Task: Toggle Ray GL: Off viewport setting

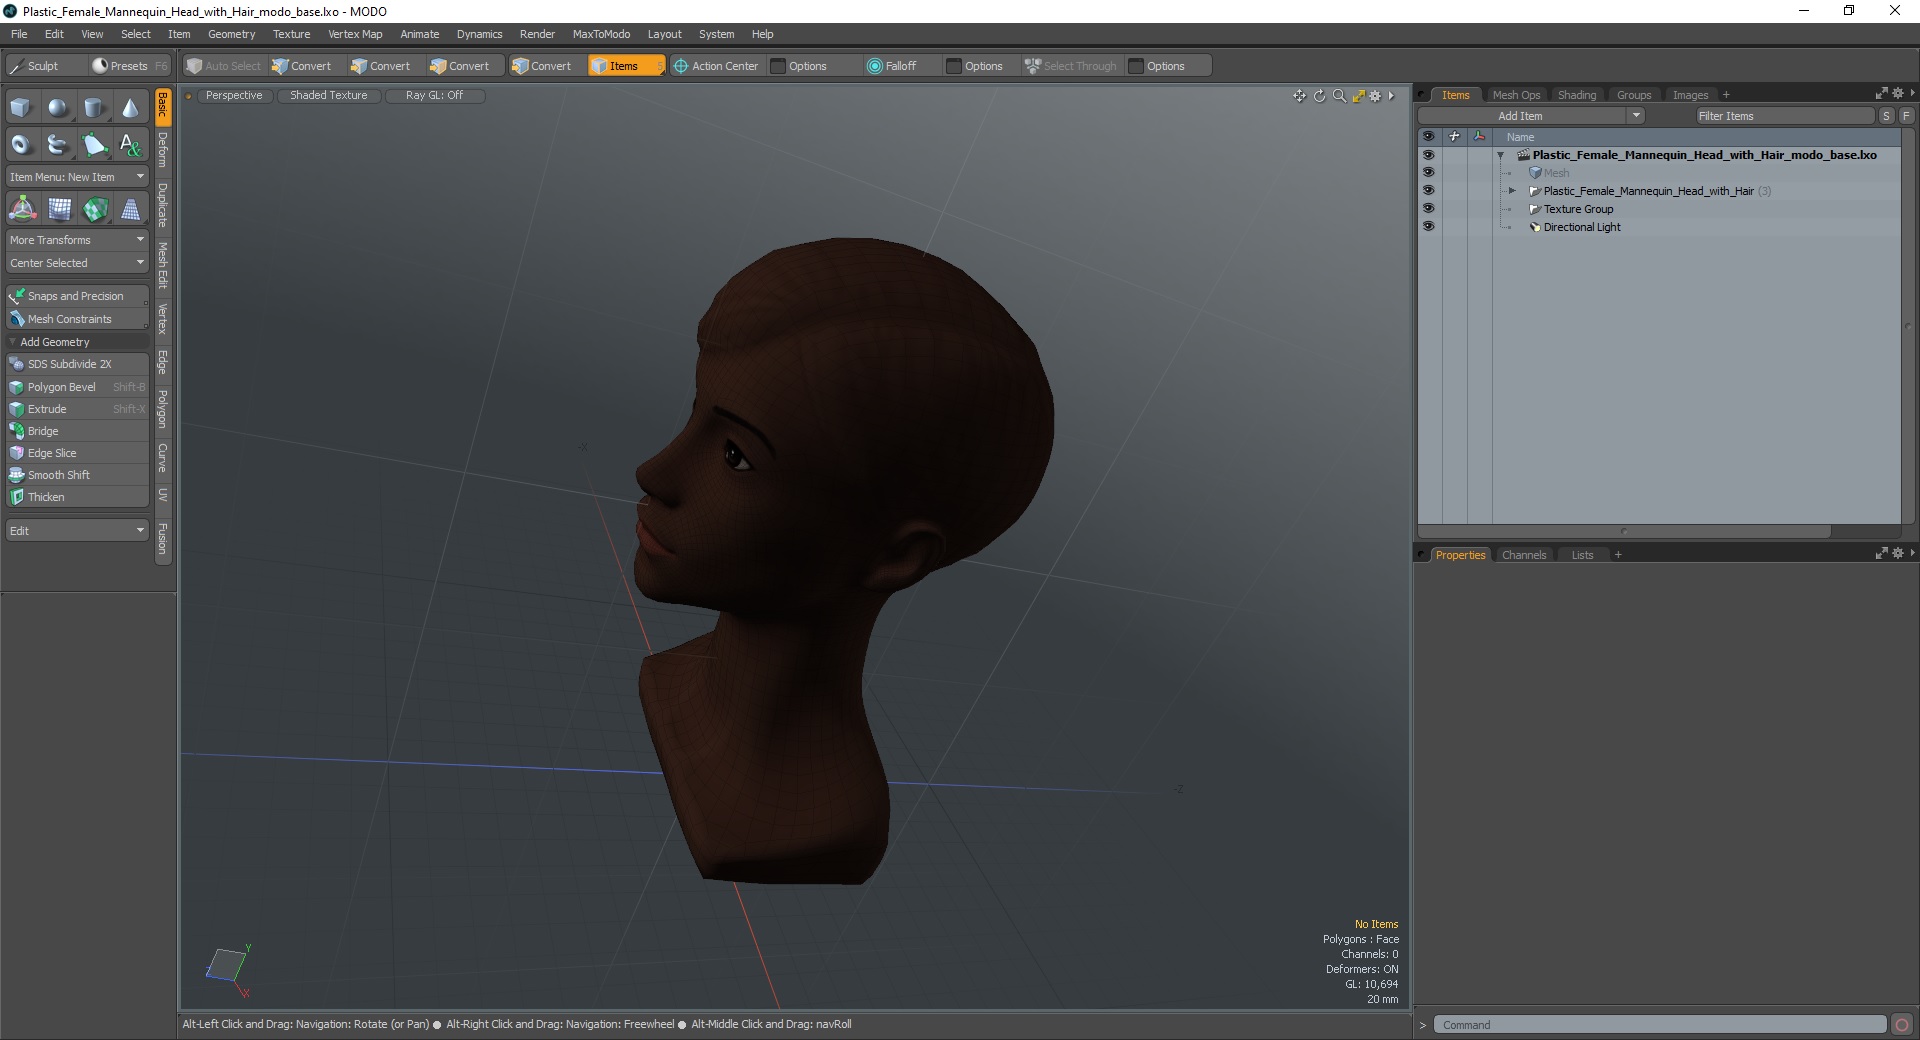Action: tap(435, 96)
